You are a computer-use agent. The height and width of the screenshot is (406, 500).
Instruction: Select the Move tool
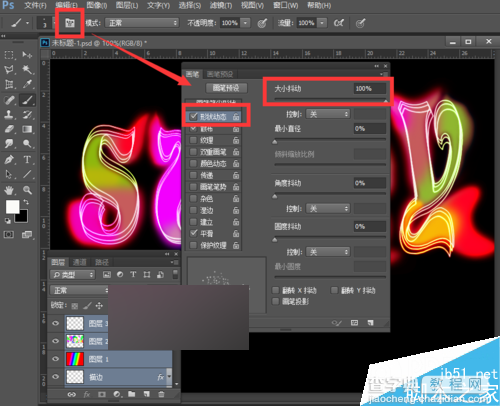pos(27,55)
